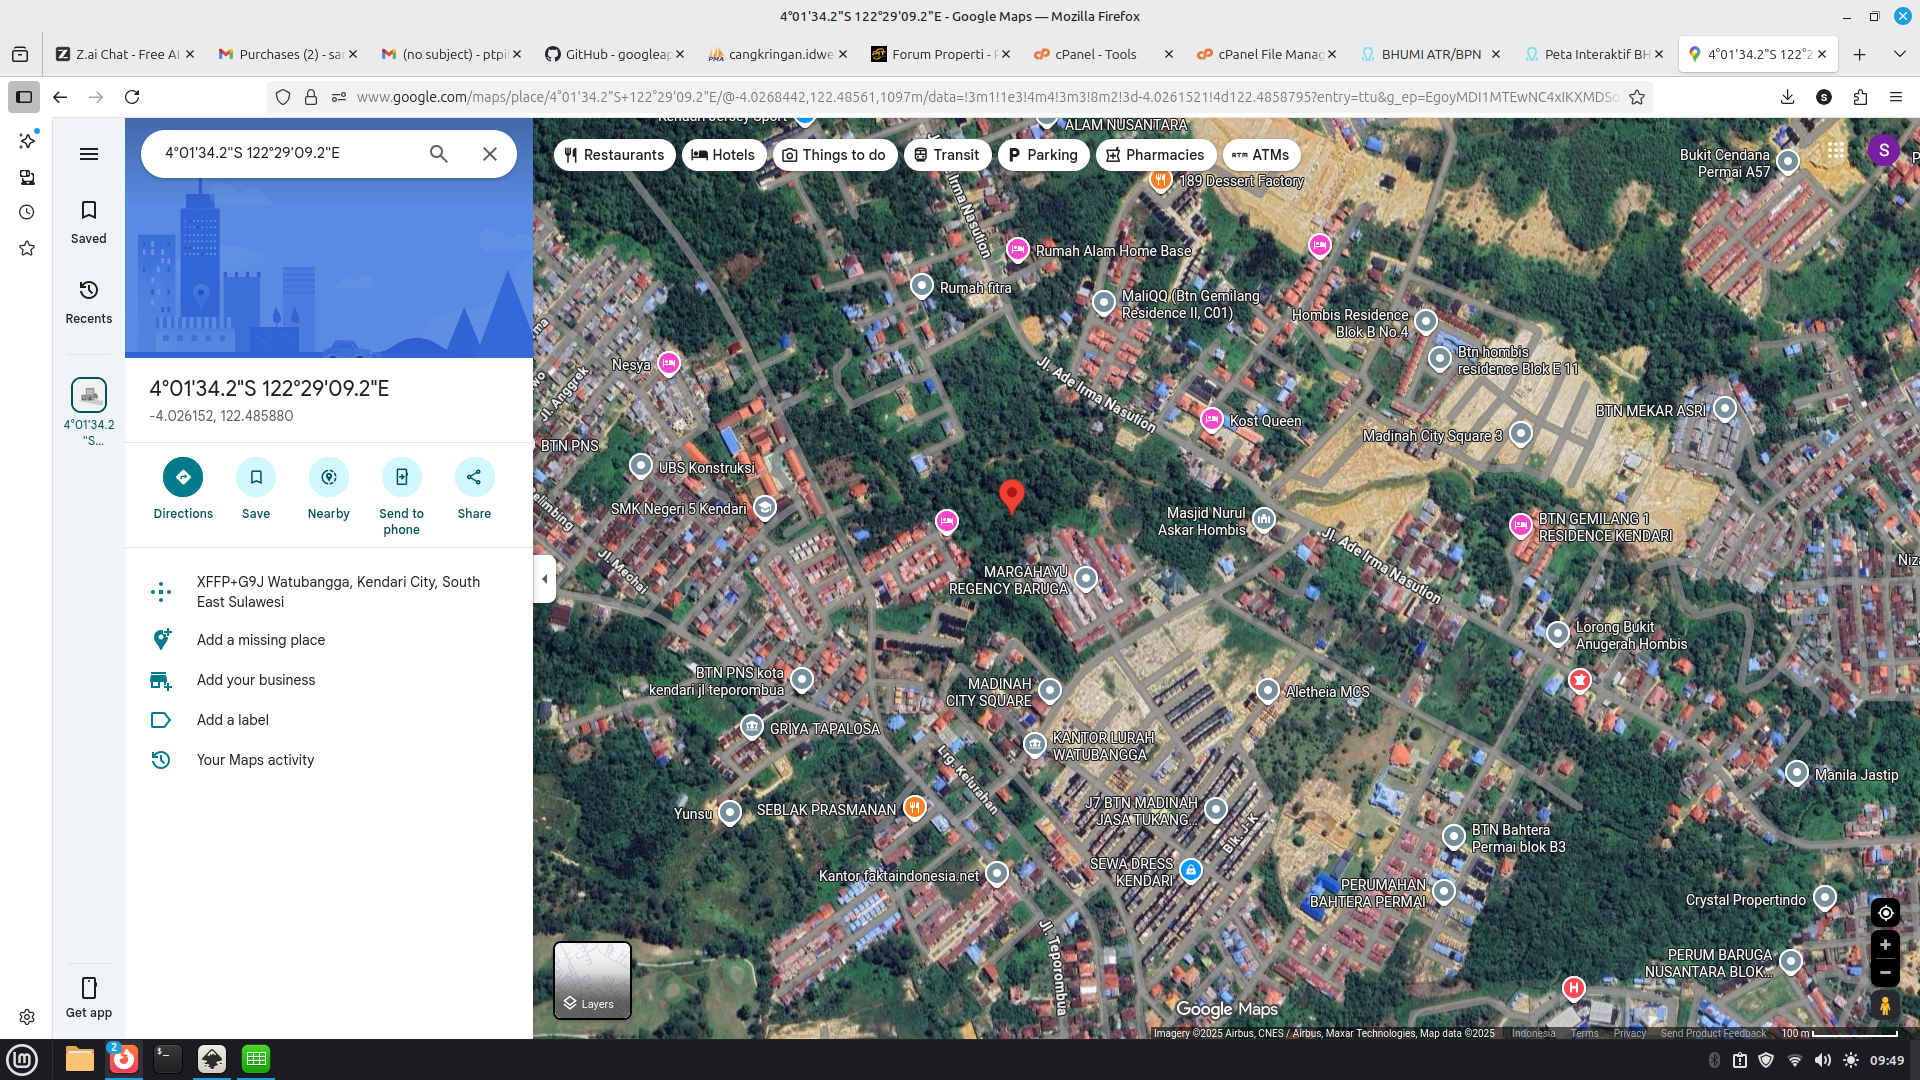Share this coordinate location
The width and height of the screenshot is (1920, 1080).
(474, 477)
